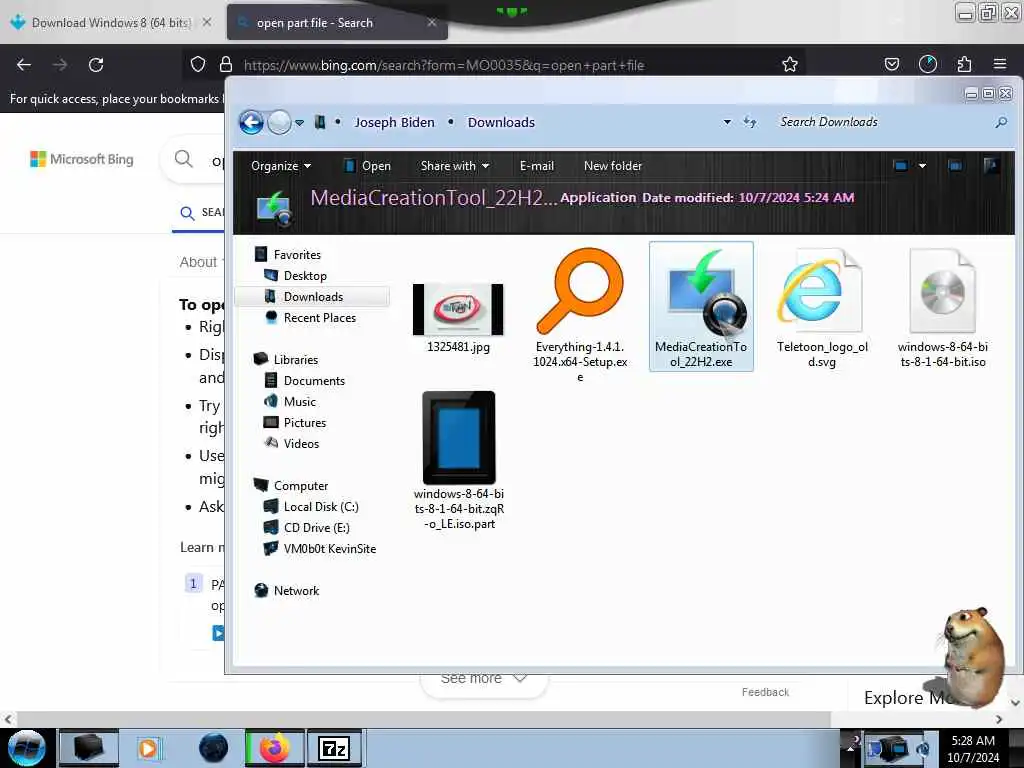Select 1325481.jpg thumbnail
Viewport: 1024px width, 768px height.
(x=458, y=310)
